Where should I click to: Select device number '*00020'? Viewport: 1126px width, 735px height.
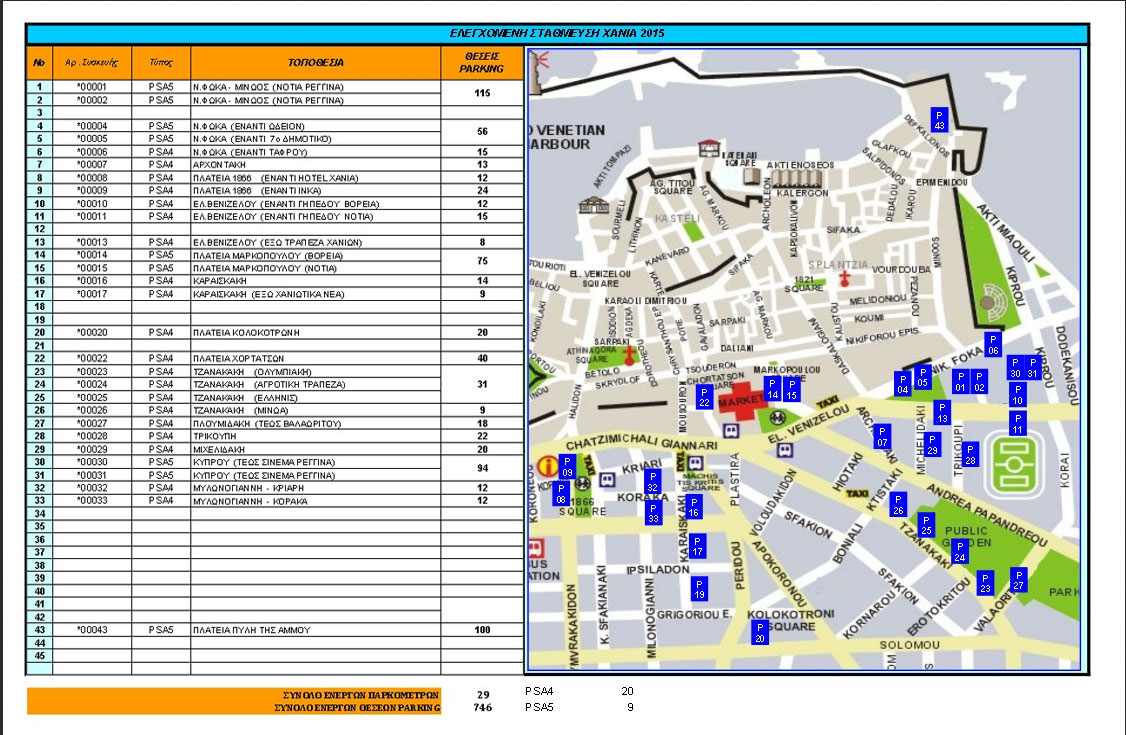coord(92,333)
